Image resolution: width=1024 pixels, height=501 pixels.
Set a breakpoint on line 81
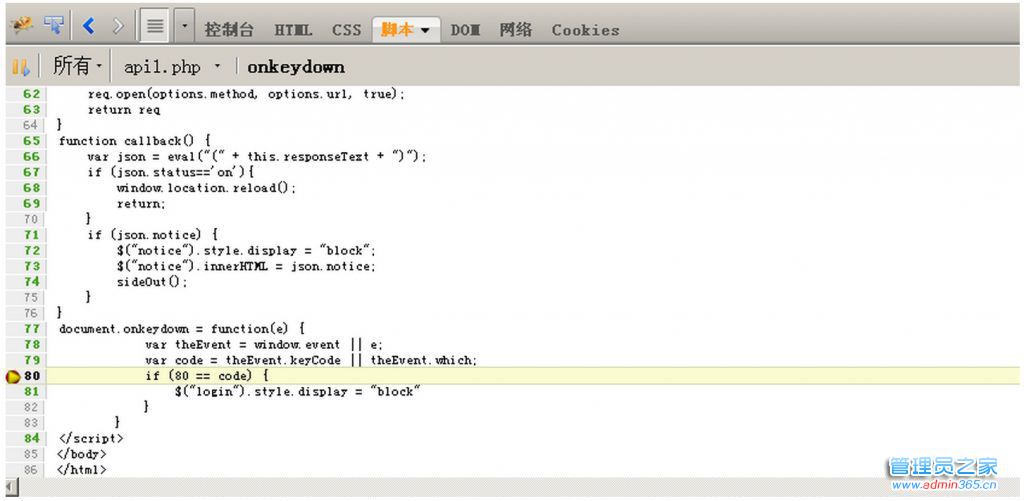pyautogui.click(x=31, y=391)
